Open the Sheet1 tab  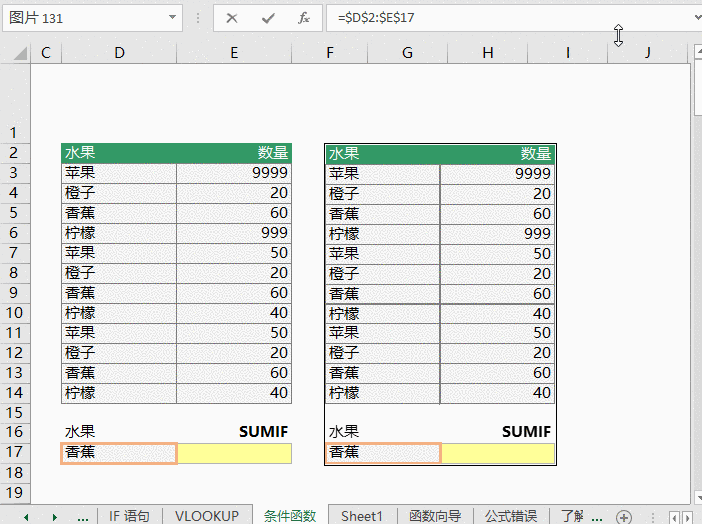coord(362,516)
